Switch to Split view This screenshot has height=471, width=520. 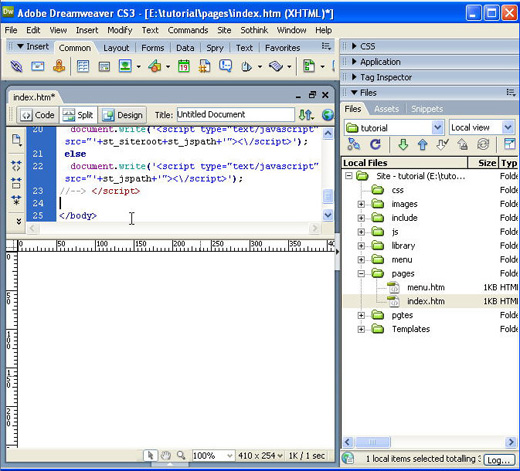pos(78,115)
